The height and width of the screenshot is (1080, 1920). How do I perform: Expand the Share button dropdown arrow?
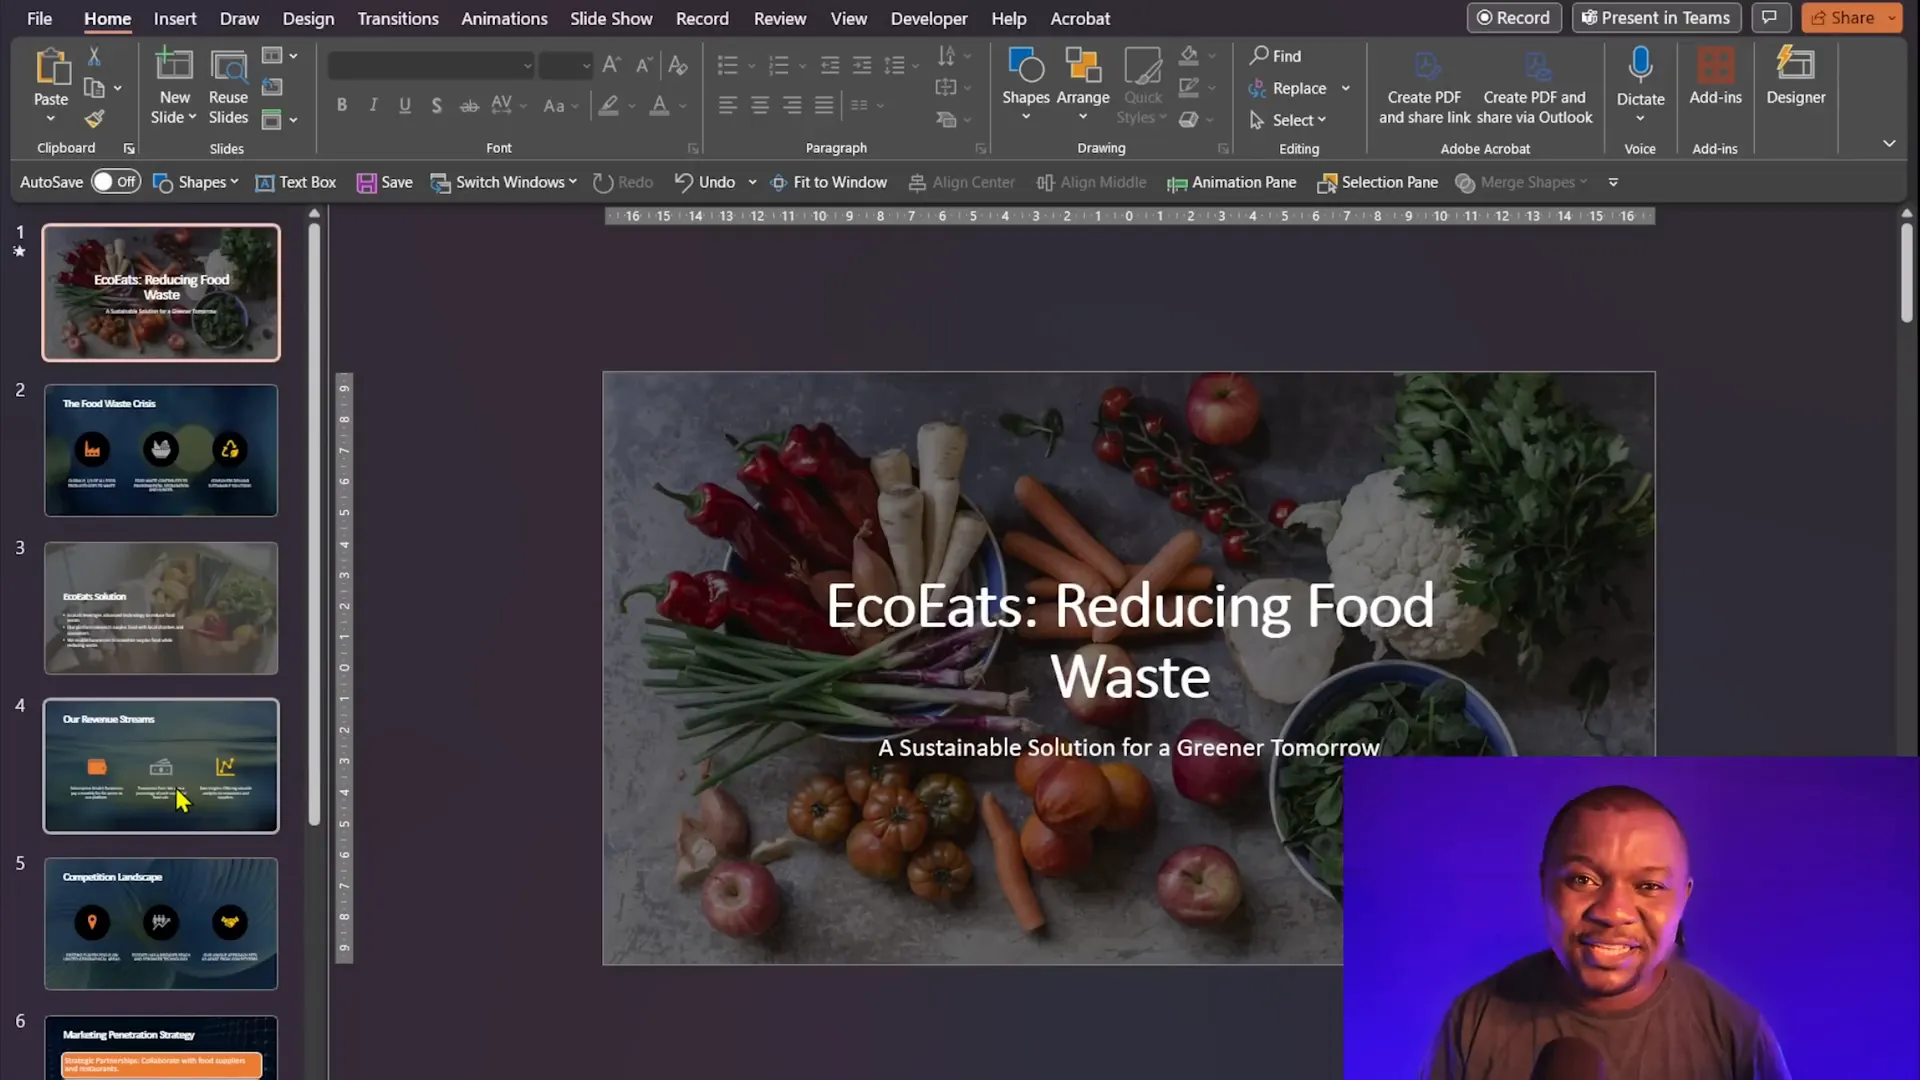[x=1892, y=18]
